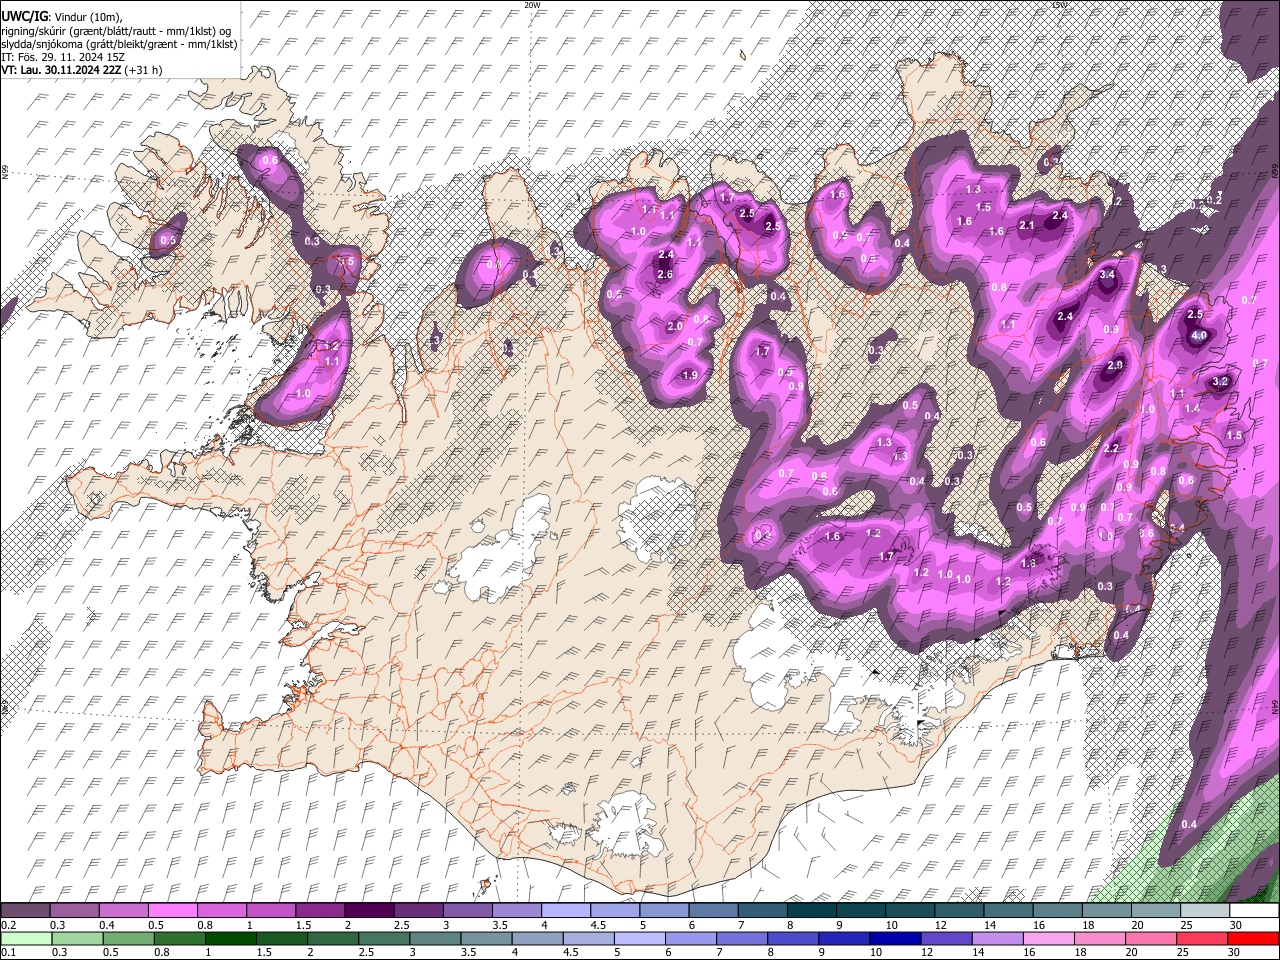Click the 'VT: Lau. 30.11.2024 22Z (+31 h)' line
Viewport: 1280px width, 960px height.
[82, 70]
